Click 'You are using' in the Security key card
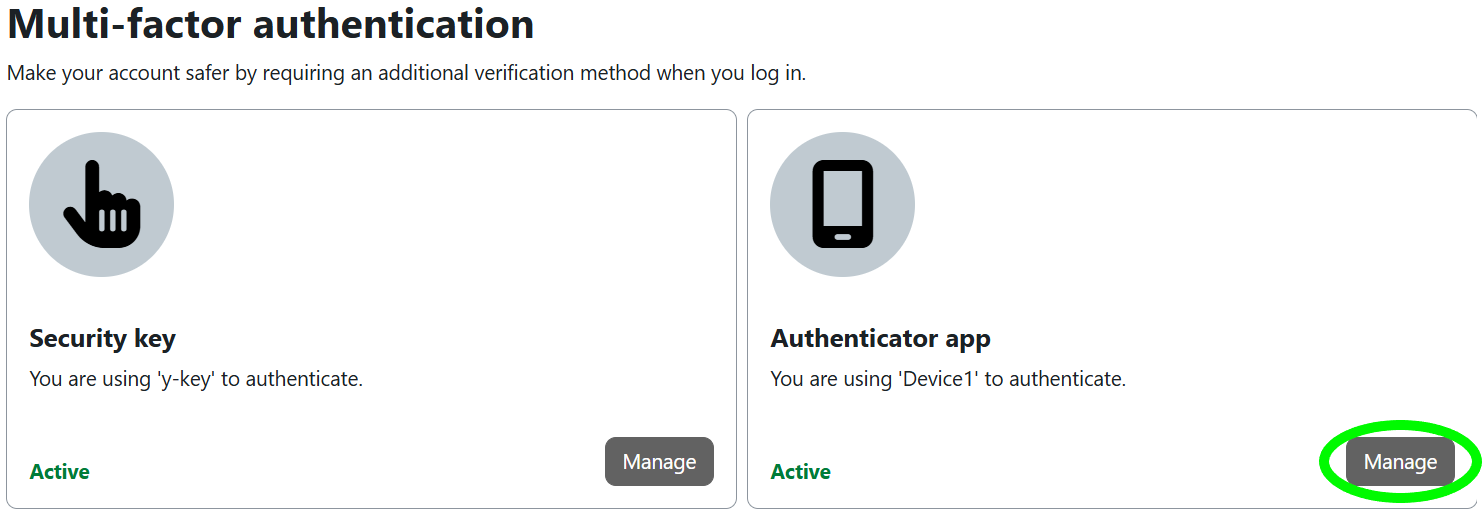The height and width of the screenshot is (511, 1482). point(91,379)
